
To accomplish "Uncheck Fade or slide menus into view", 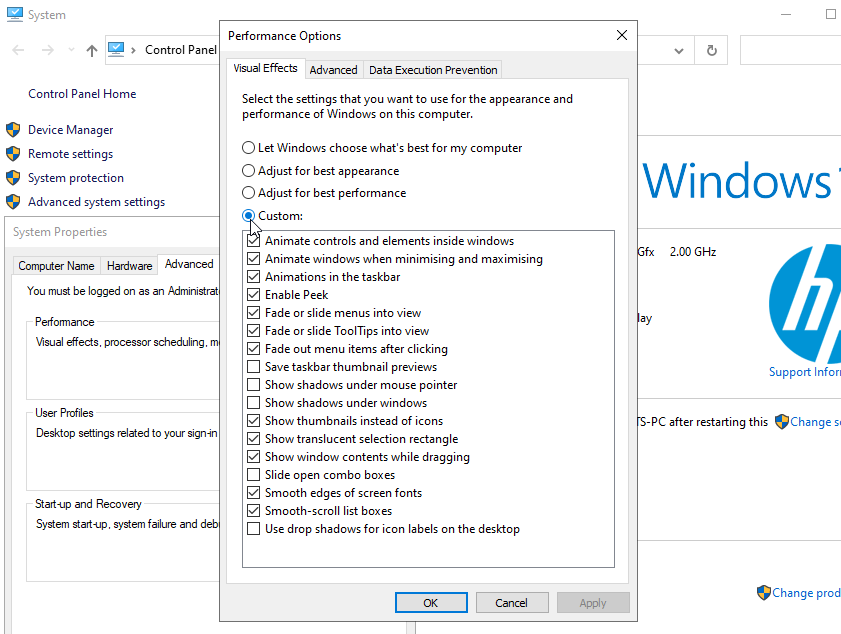I will (x=253, y=313).
